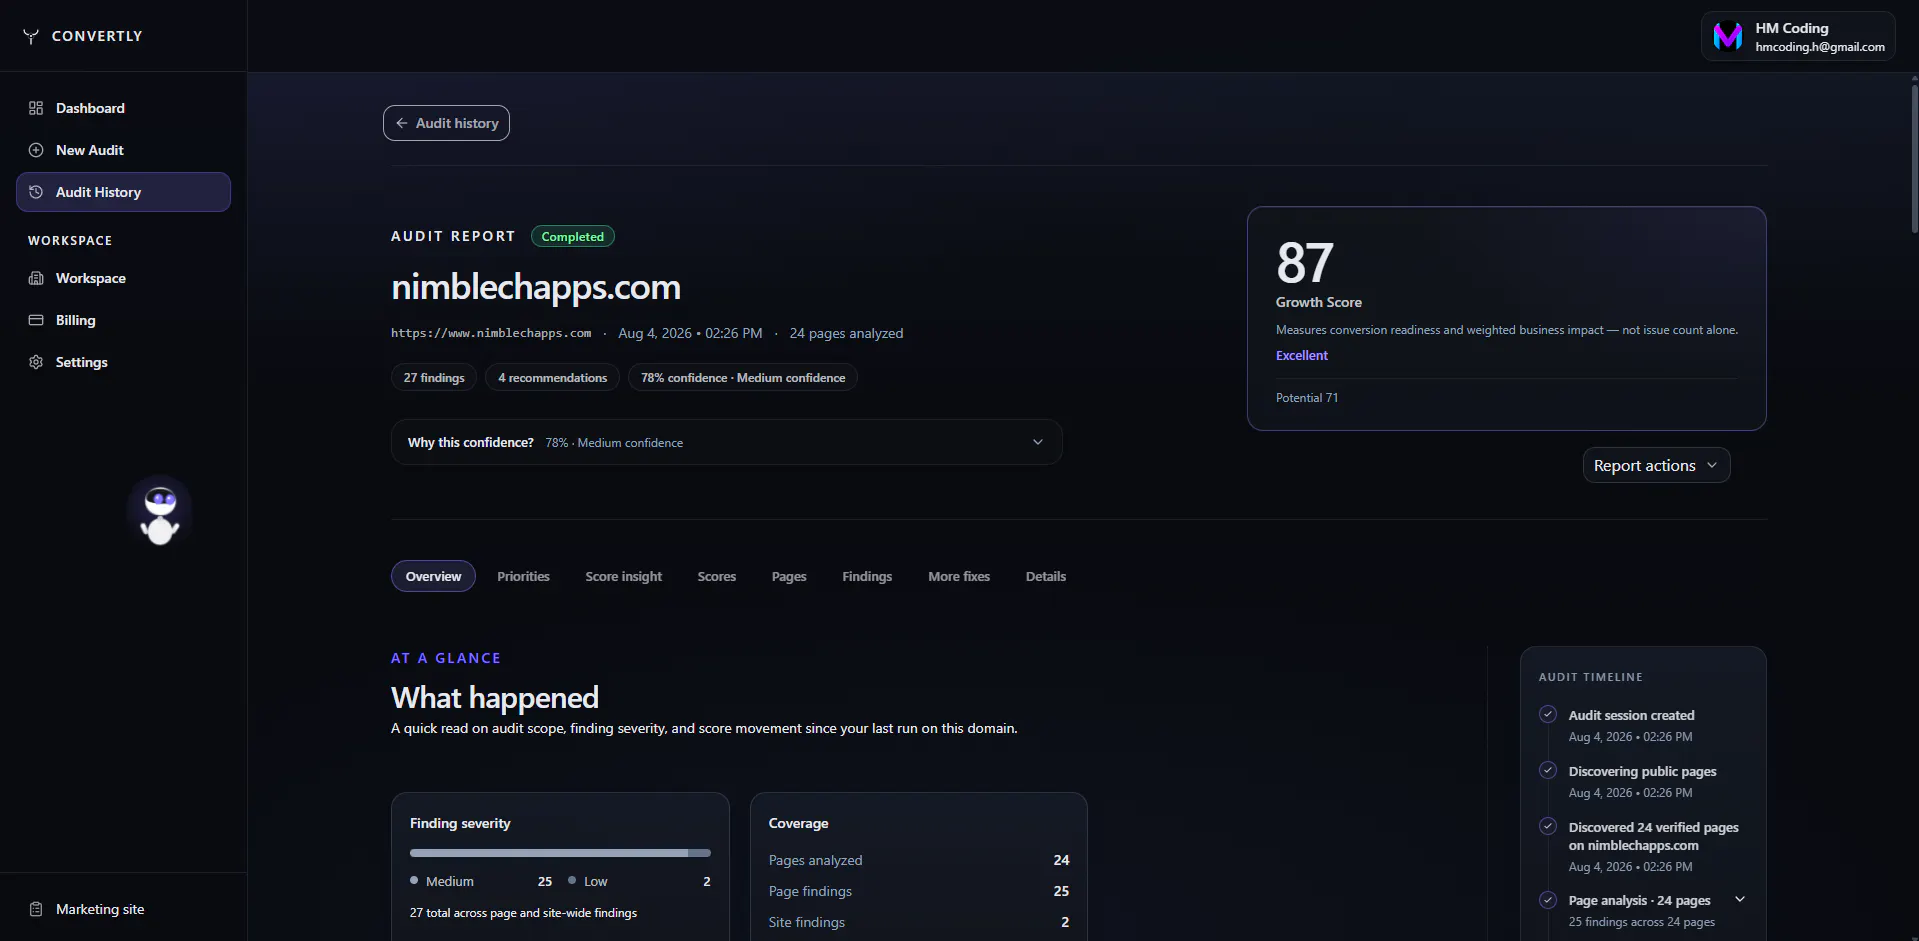Viewport: 1919px width, 941px height.
Task: Click the 78% confidence chip
Action: click(x=743, y=377)
